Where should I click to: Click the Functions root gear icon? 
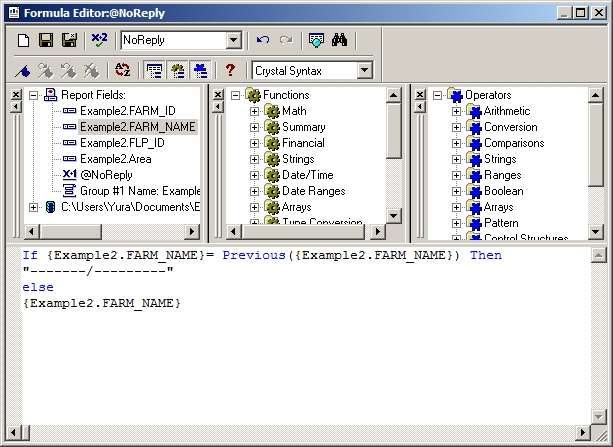[x=253, y=95]
